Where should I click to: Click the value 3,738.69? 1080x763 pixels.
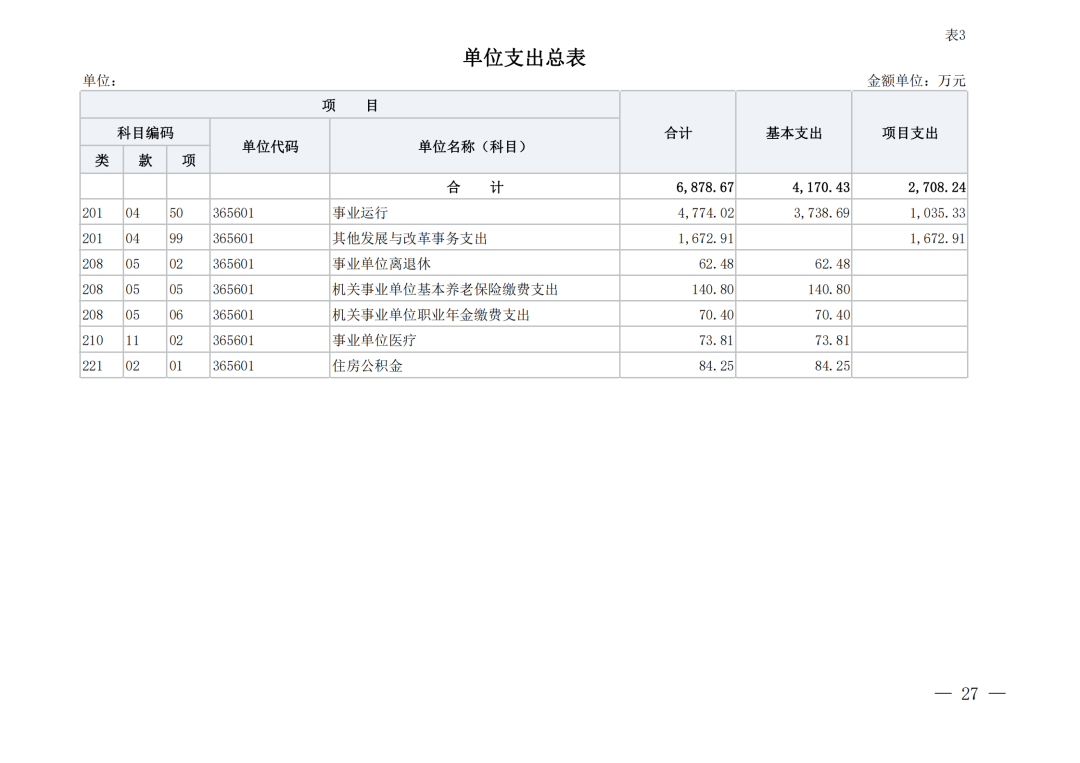coord(822,213)
